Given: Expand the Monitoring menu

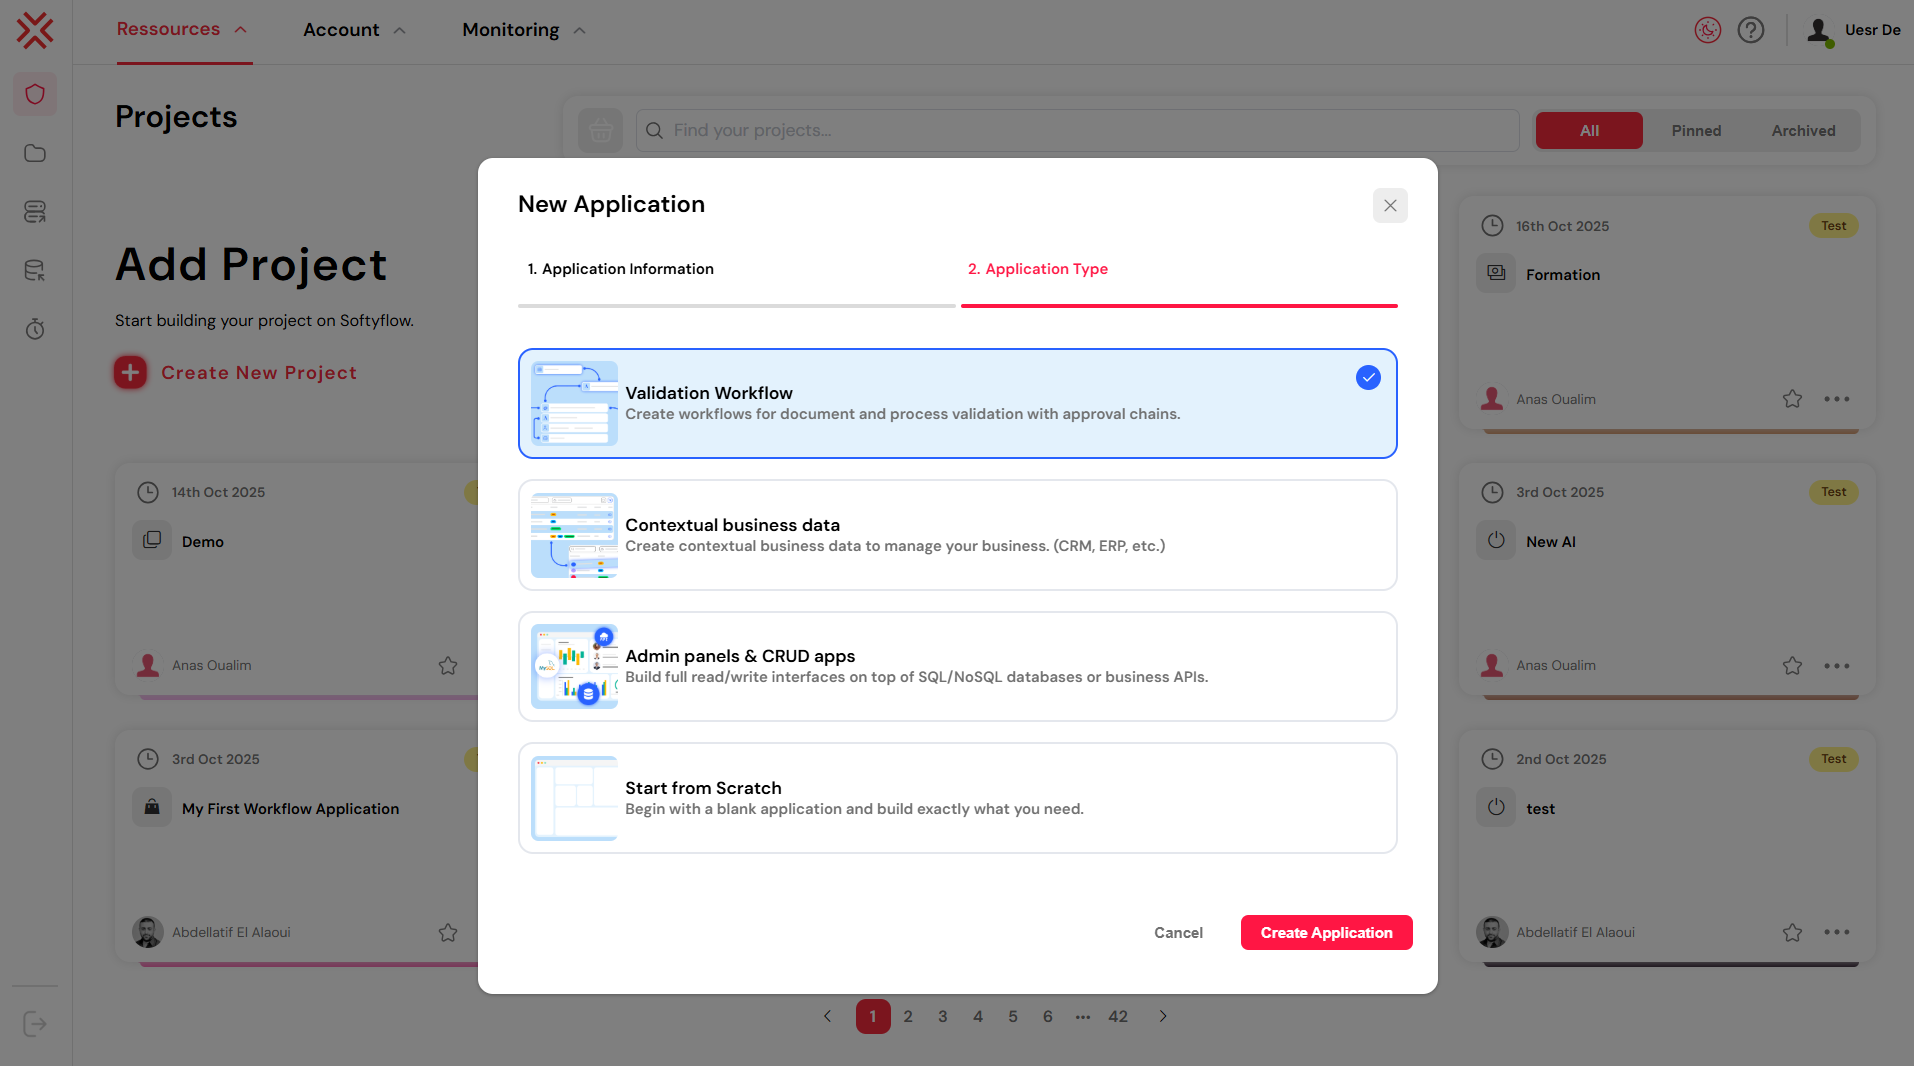Looking at the screenshot, I should pos(521,29).
